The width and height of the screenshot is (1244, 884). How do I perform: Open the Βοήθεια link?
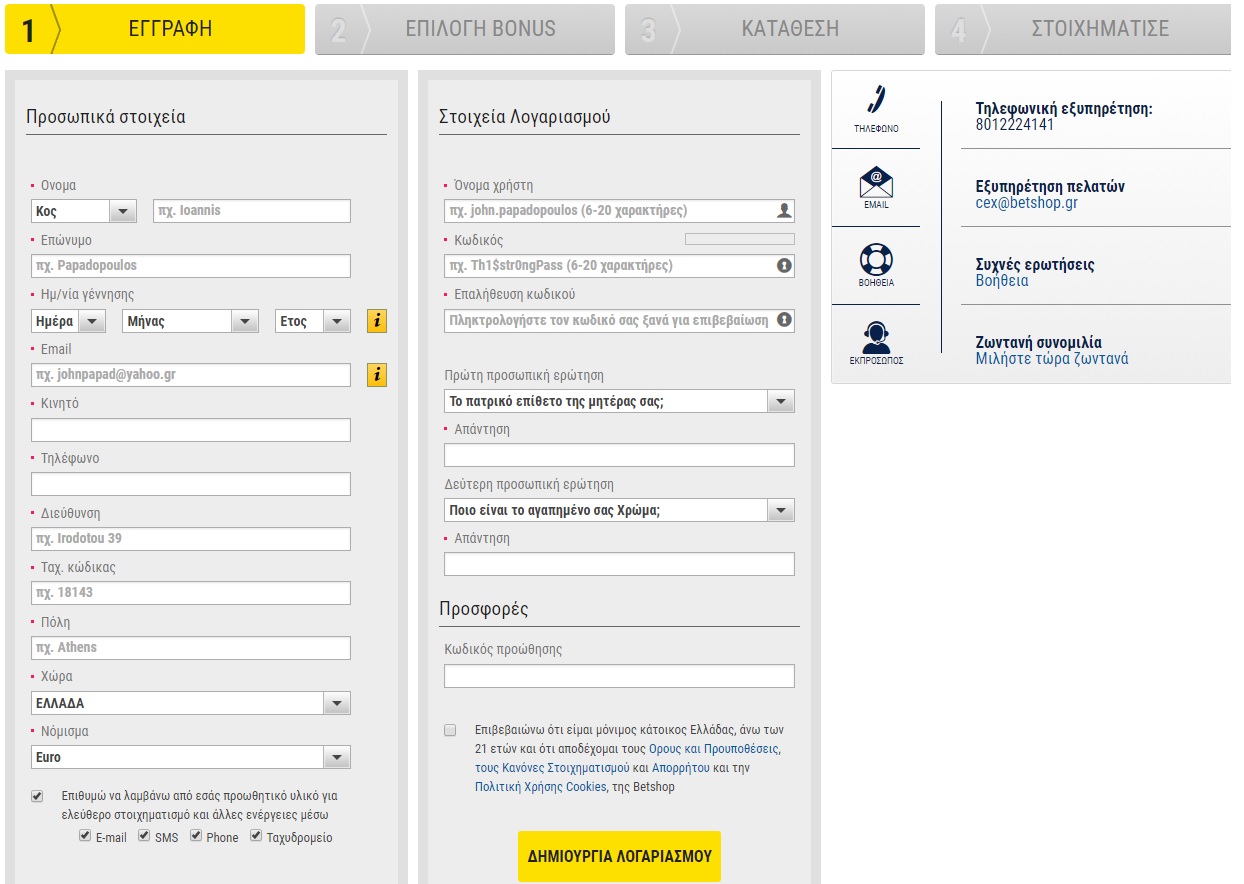(1002, 281)
